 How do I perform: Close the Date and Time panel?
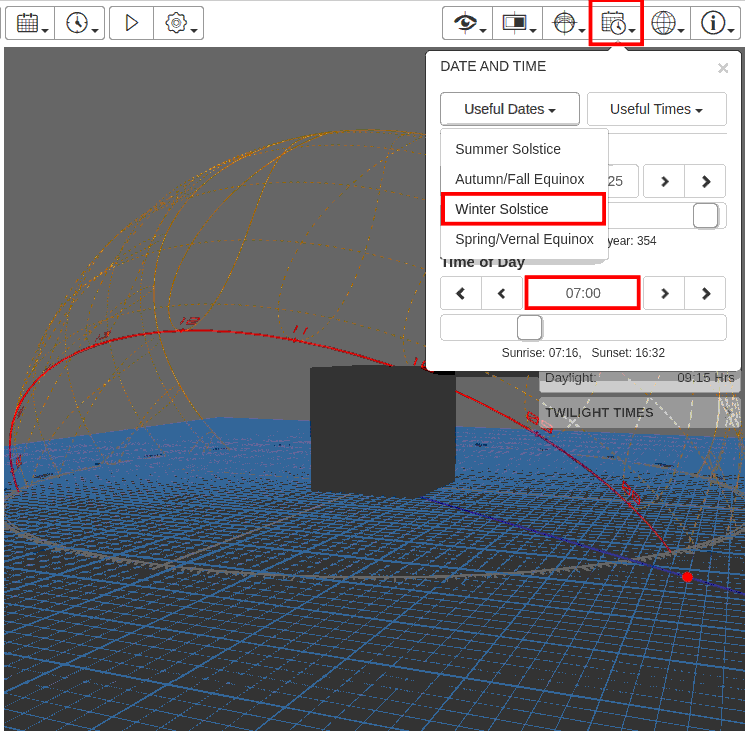(x=723, y=68)
